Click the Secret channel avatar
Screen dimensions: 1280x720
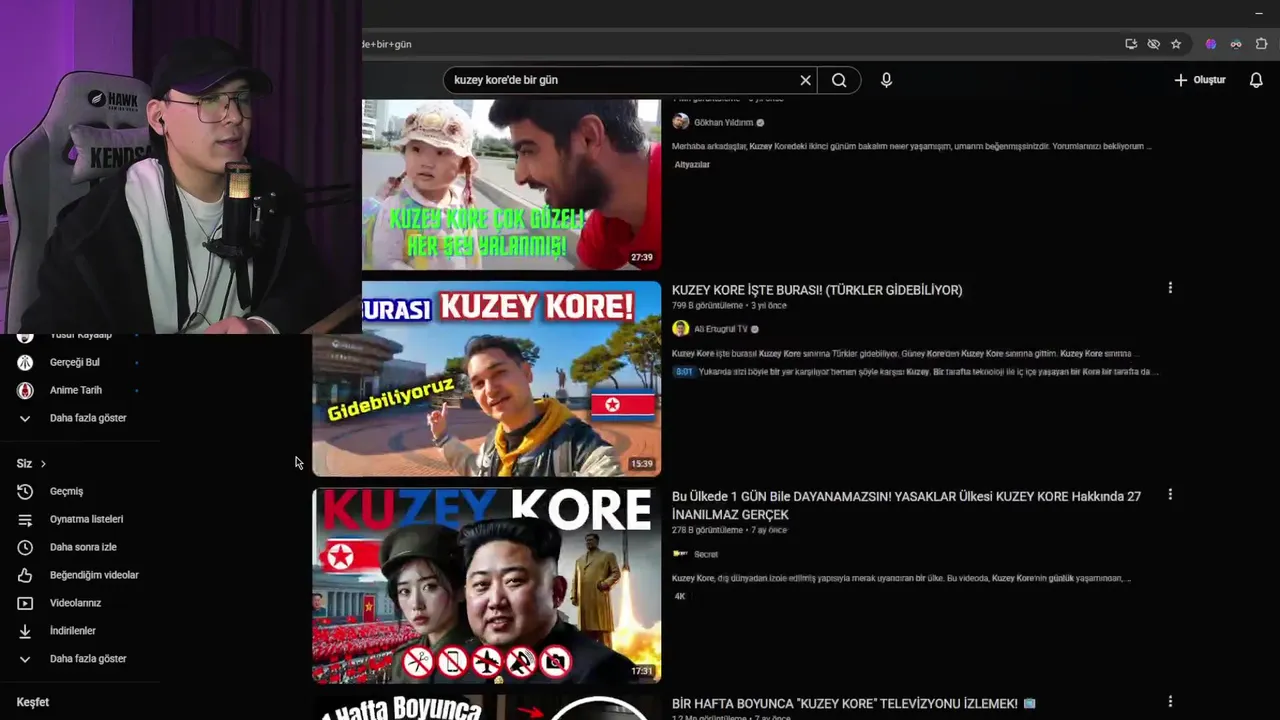click(x=681, y=553)
